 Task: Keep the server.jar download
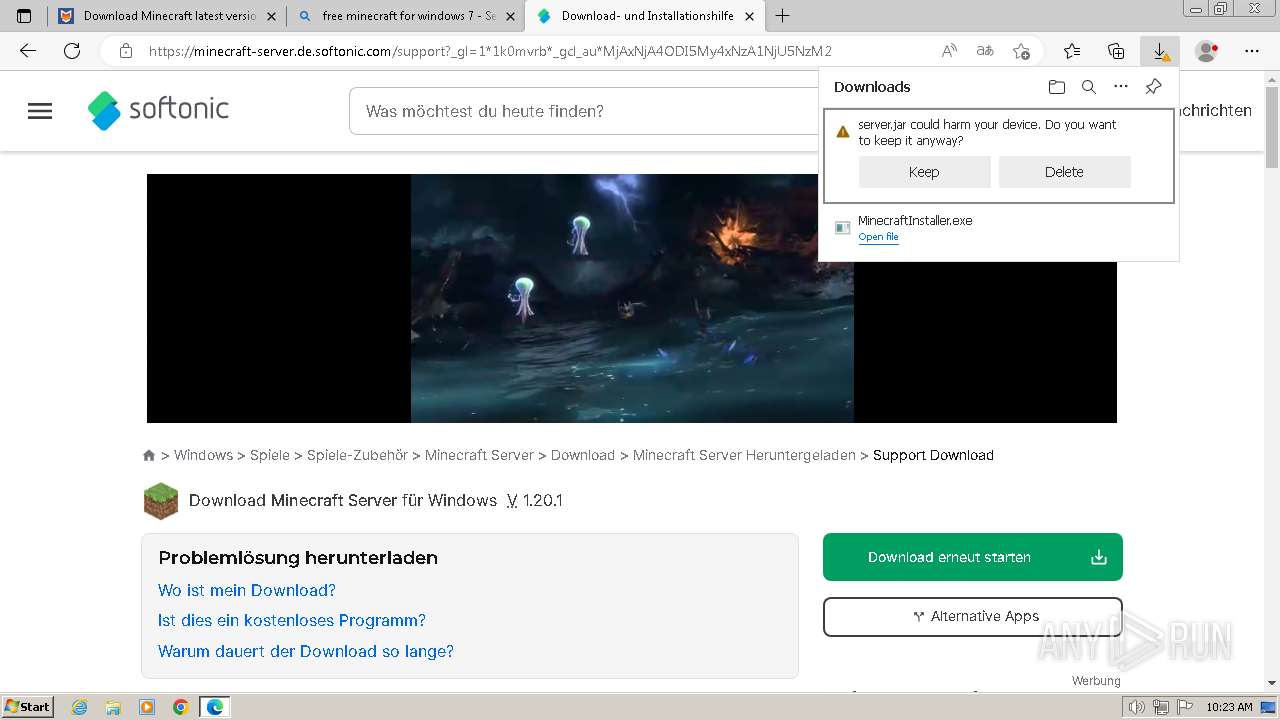924,172
